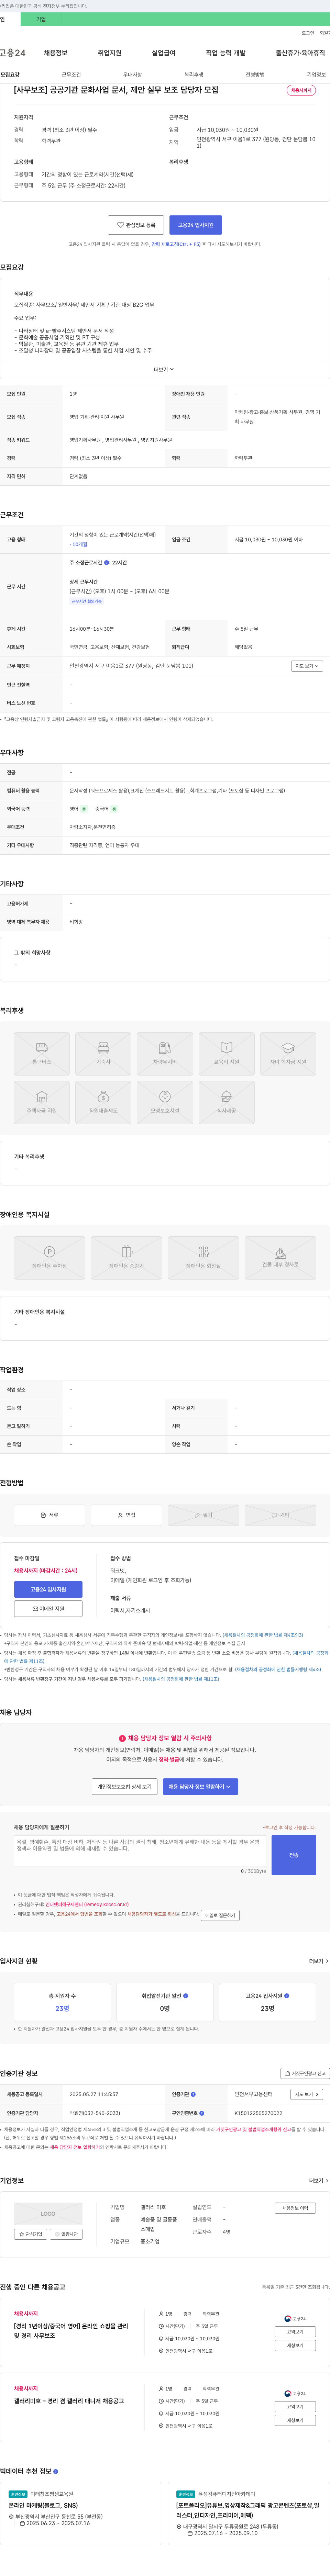Select the 자녀 학자금 지원 icon
This screenshot has width=330, height=2576.
click(288, 1054)
